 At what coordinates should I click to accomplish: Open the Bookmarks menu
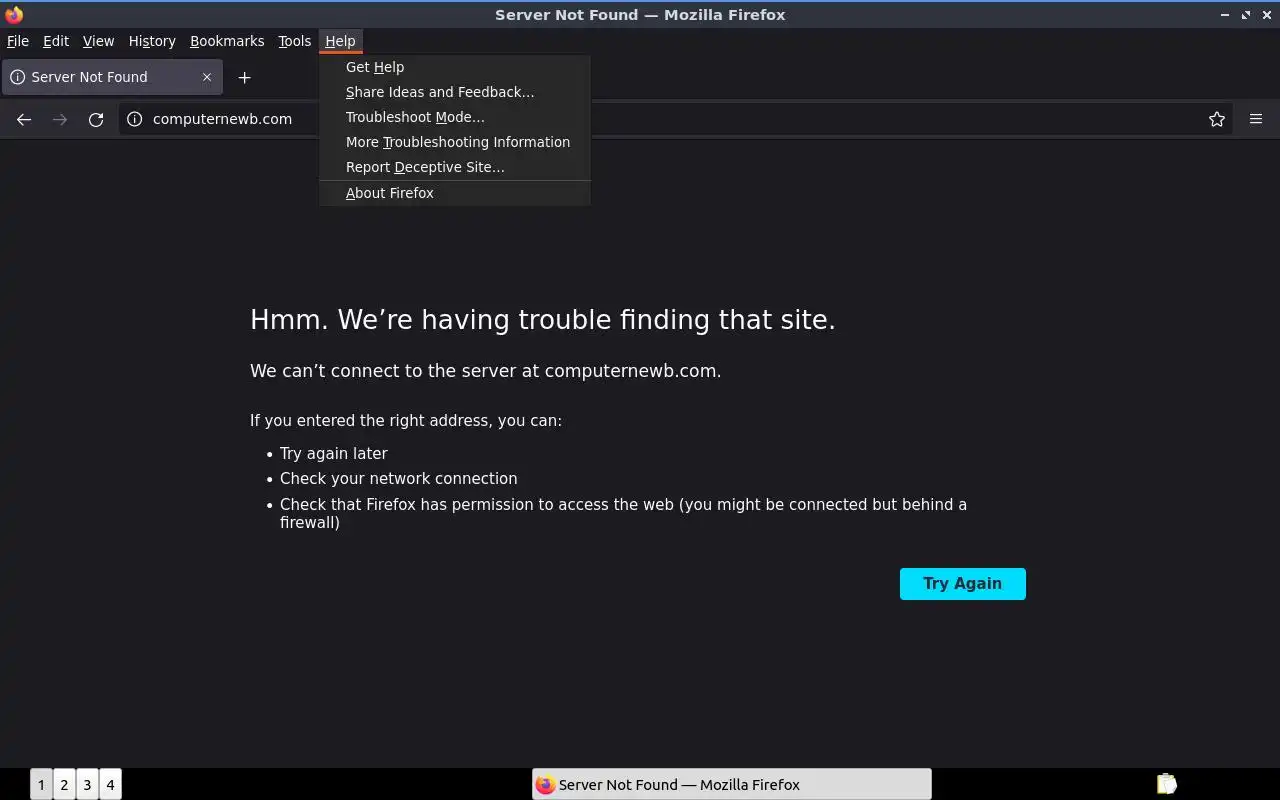click(227, 41)
